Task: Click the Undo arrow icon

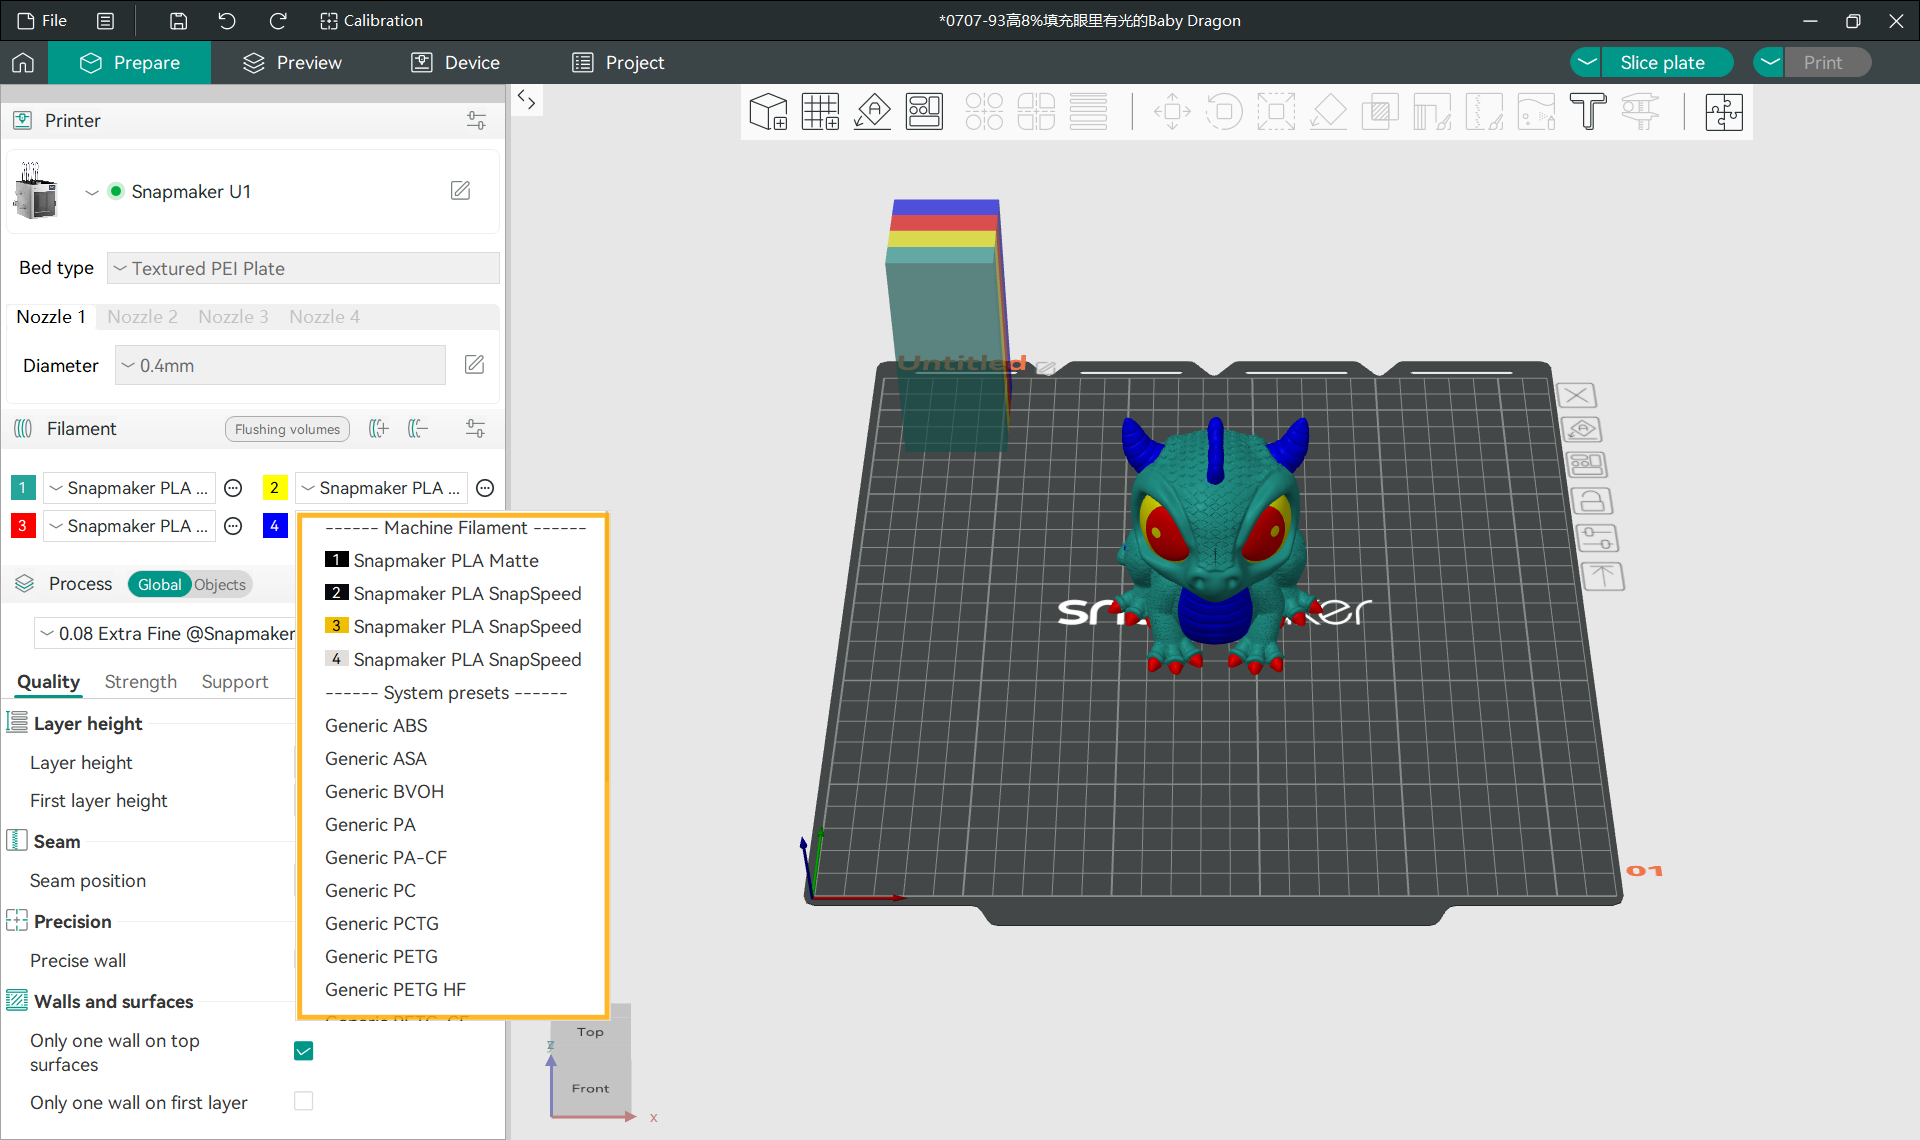Action: 227,20
